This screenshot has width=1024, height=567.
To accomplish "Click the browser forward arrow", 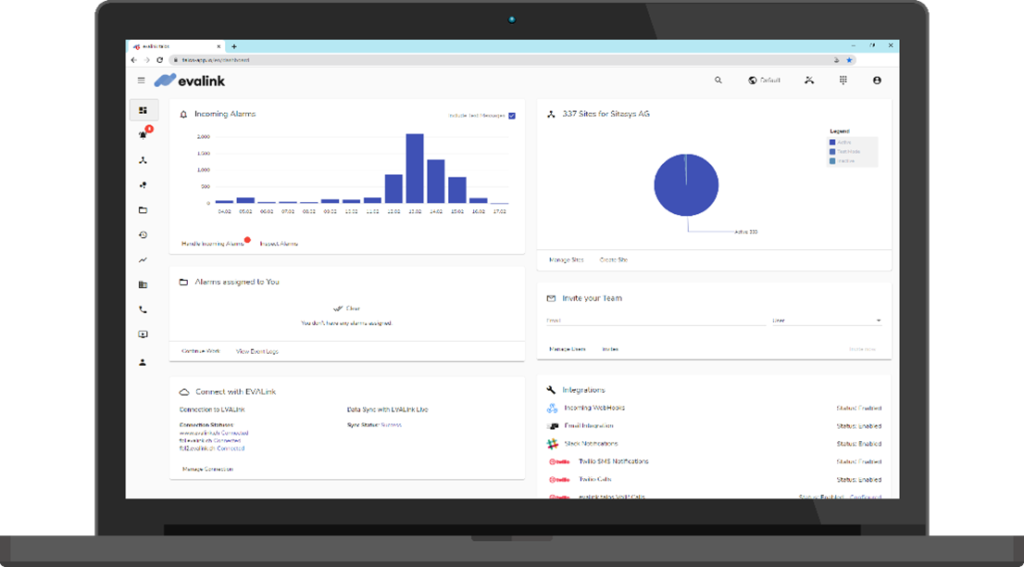I will pos(146,59).
